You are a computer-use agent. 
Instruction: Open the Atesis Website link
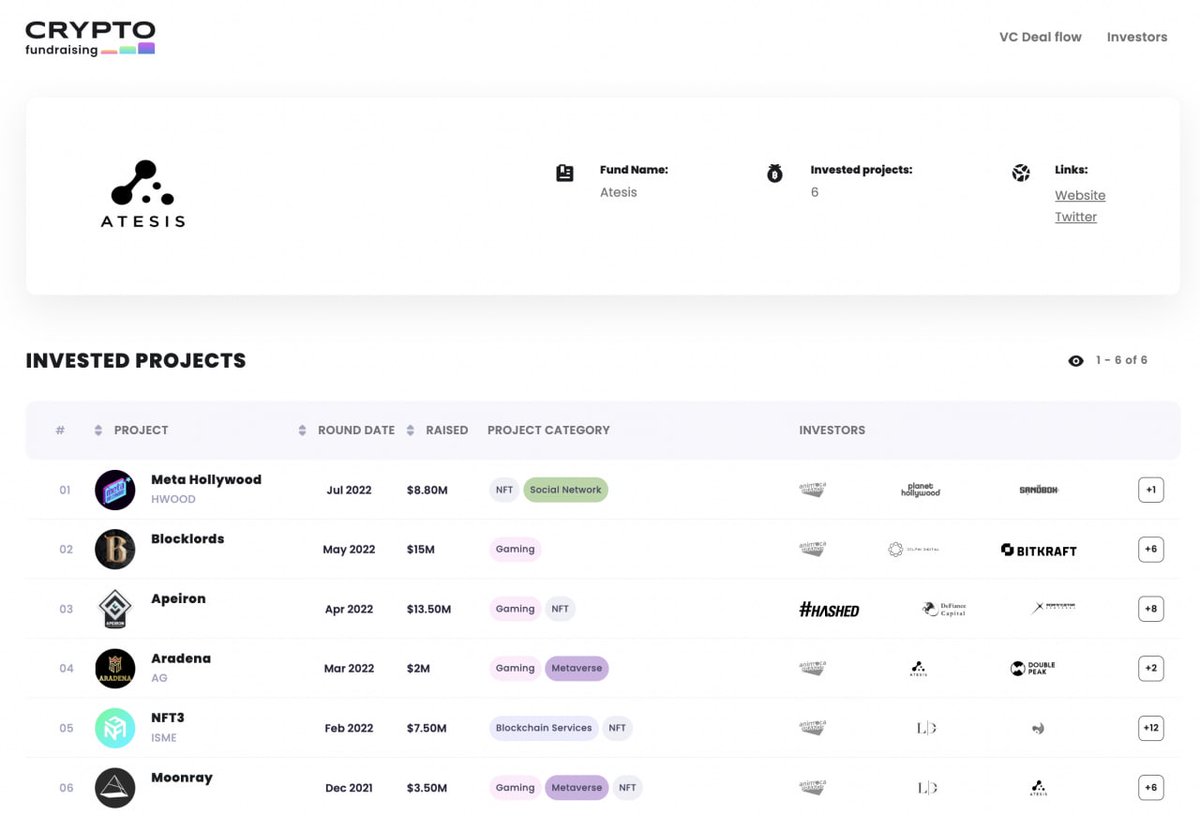[1080, 196]
